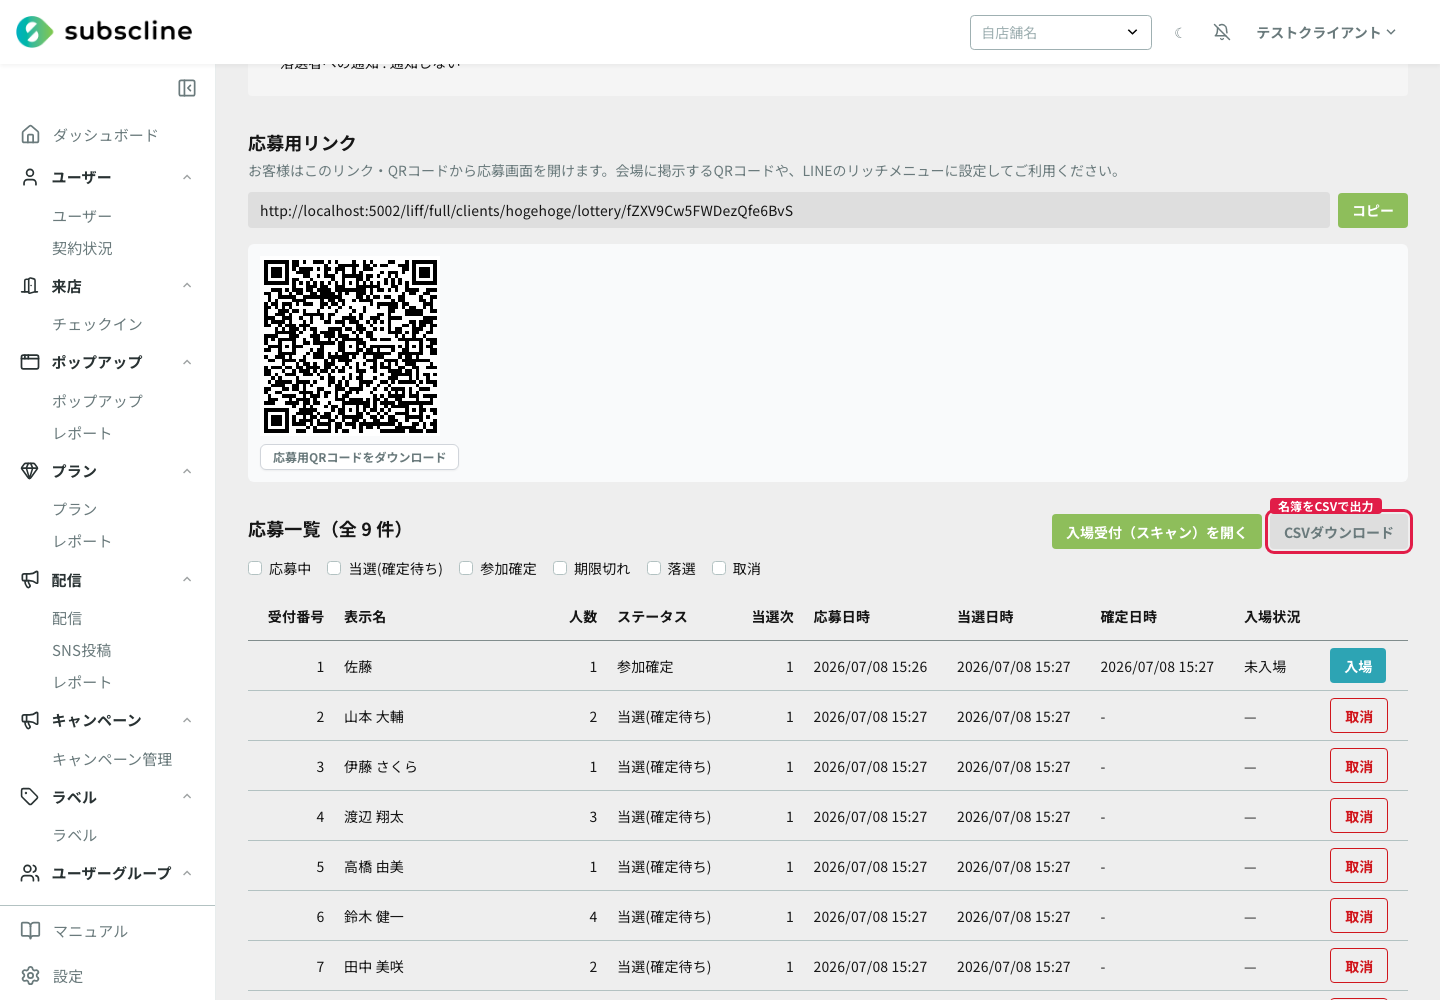Click the dashboard house icon
The image size is (1440, 1000).
tap(31, 134)
